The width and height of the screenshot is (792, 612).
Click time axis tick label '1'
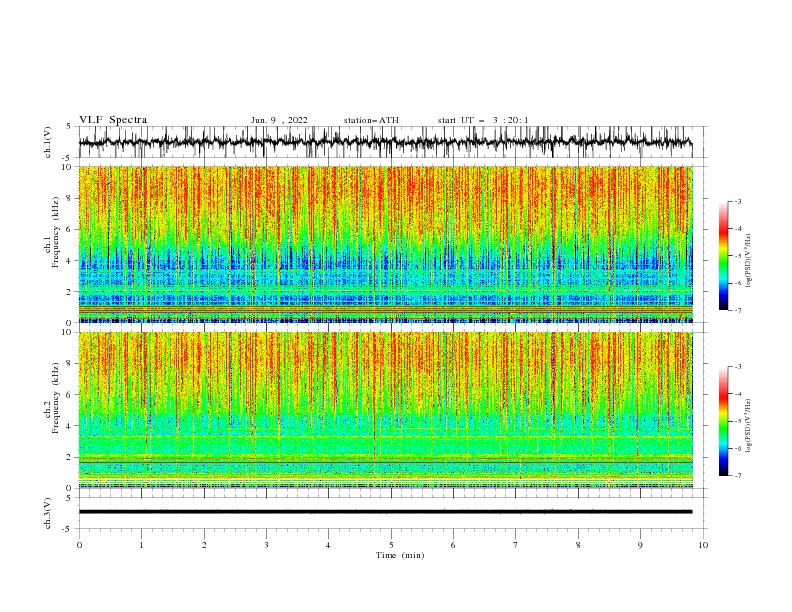(x=142, y=545)
